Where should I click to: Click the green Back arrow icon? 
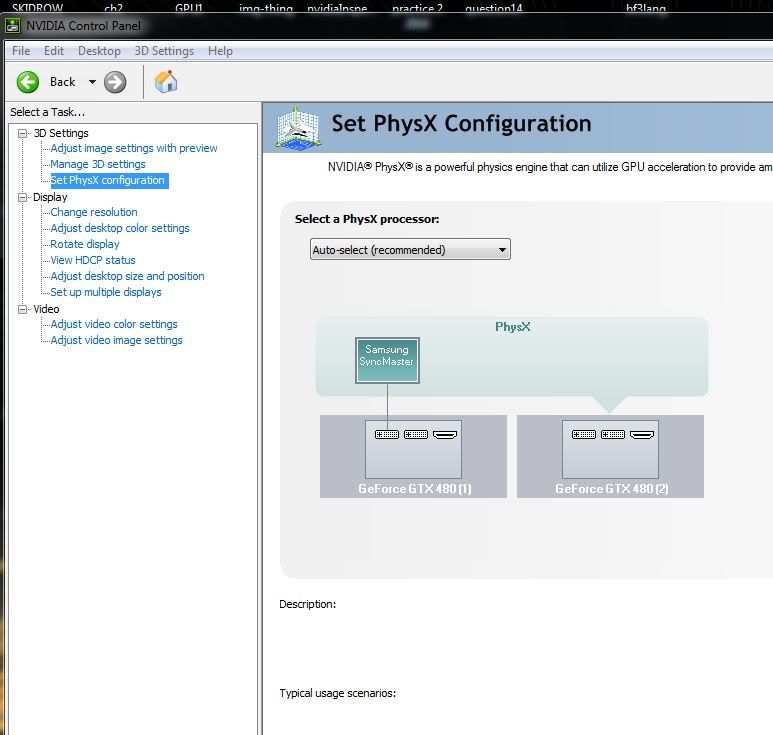pyautogui.click(x=28, y=82)
